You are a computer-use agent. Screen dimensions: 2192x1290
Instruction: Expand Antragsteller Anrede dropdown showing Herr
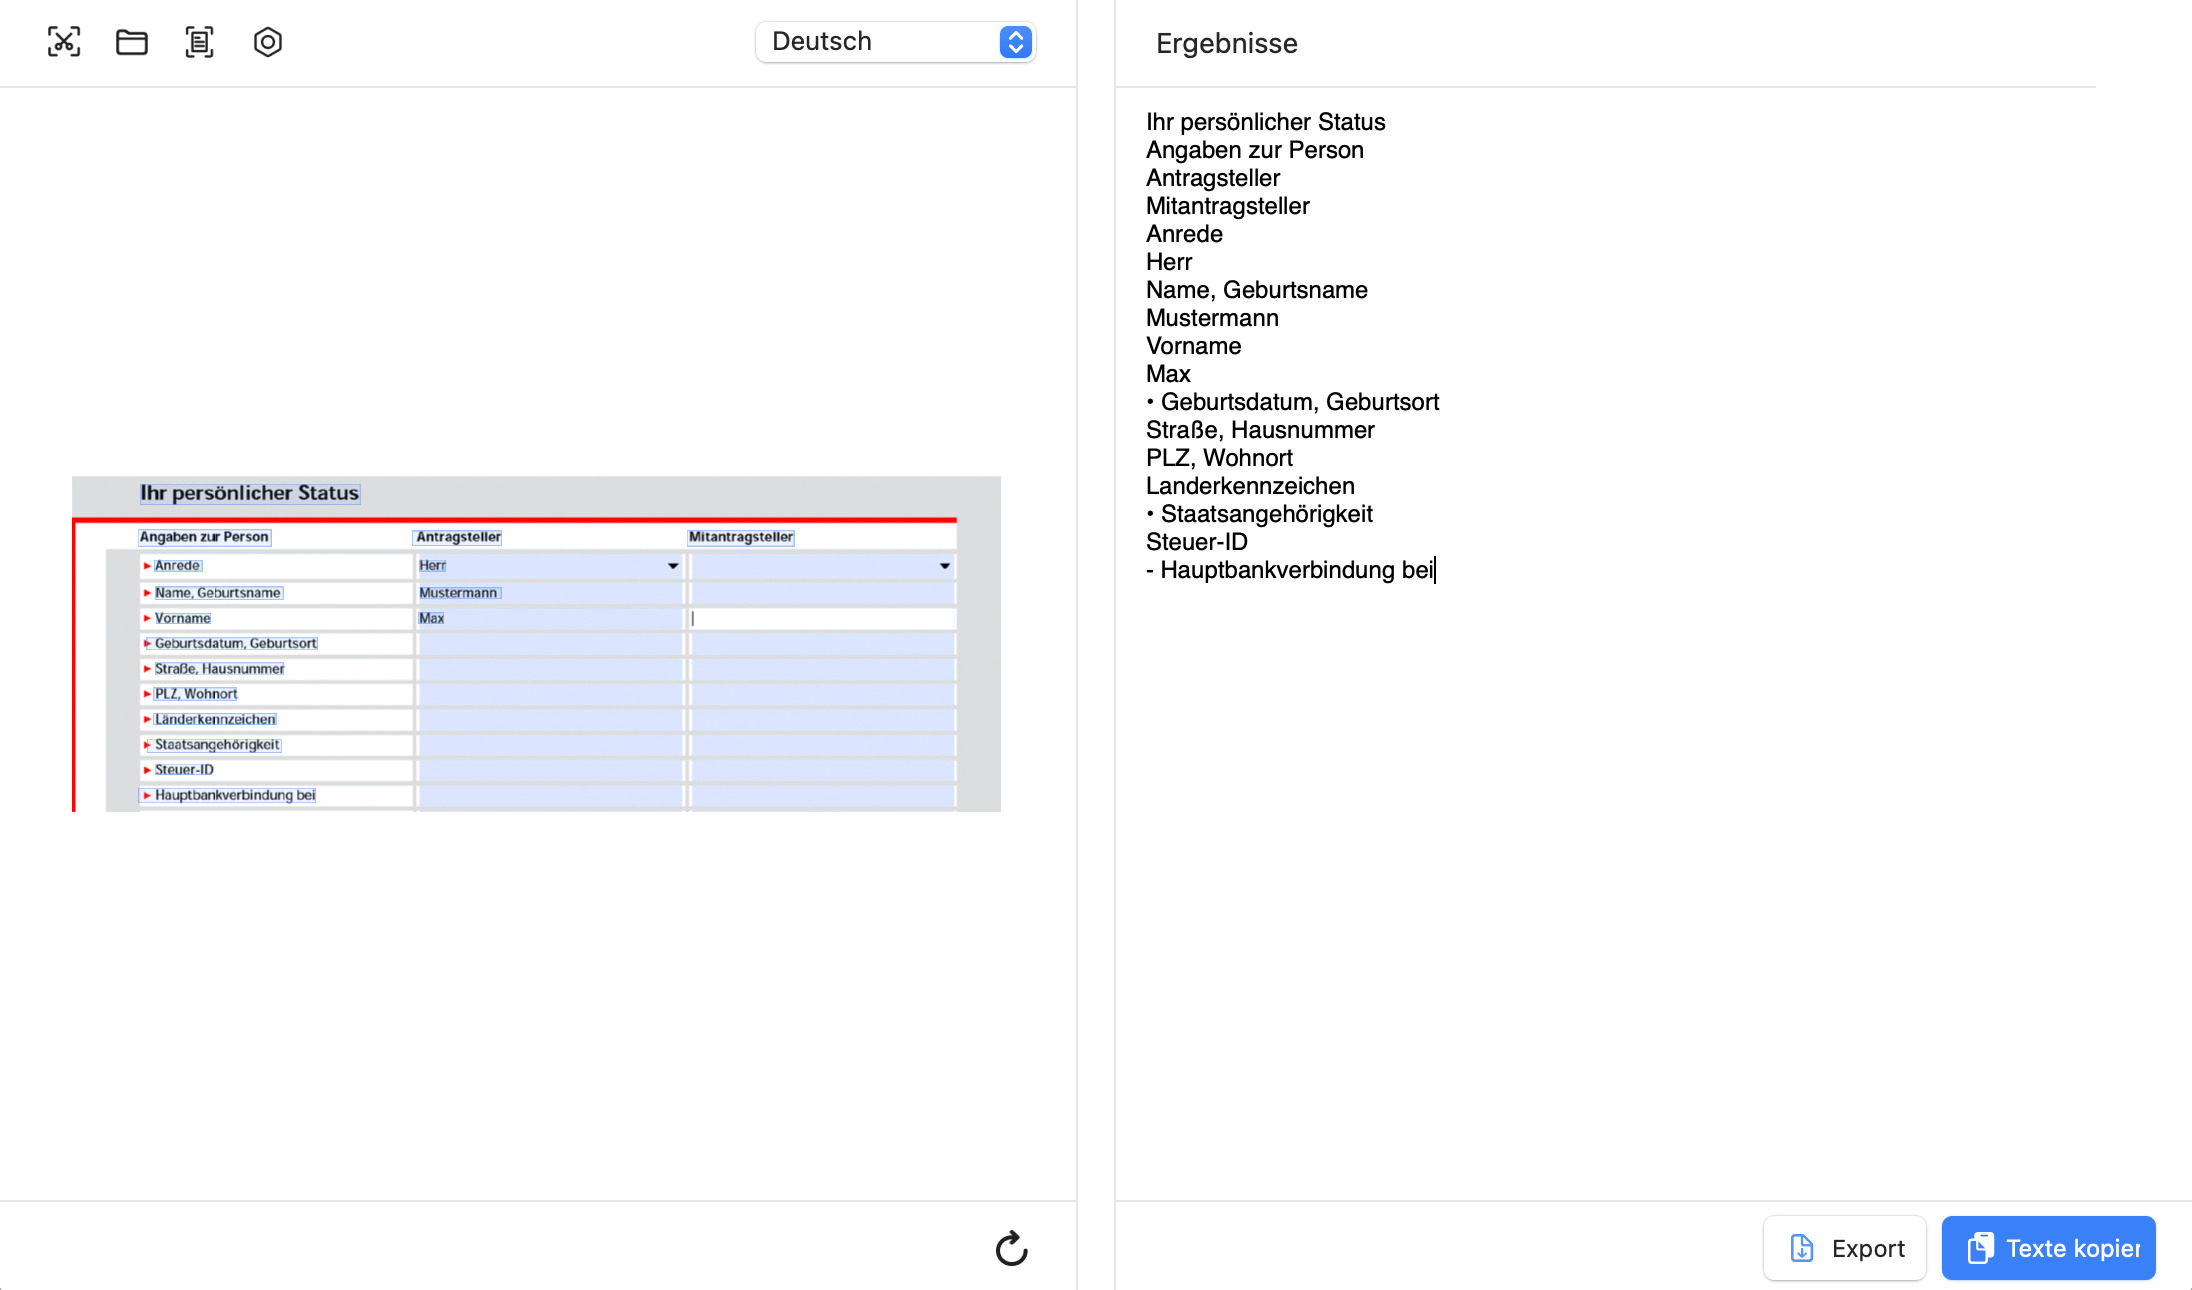(x=673, y=566)
